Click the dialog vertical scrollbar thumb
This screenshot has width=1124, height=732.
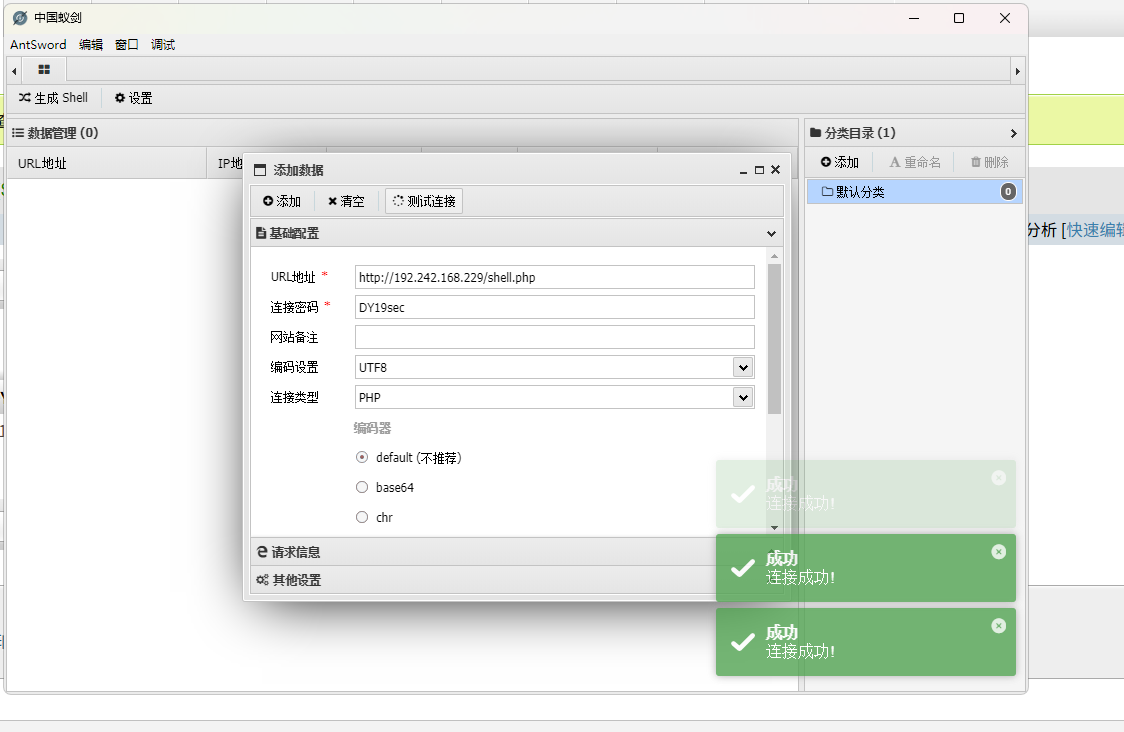[774, 339]
